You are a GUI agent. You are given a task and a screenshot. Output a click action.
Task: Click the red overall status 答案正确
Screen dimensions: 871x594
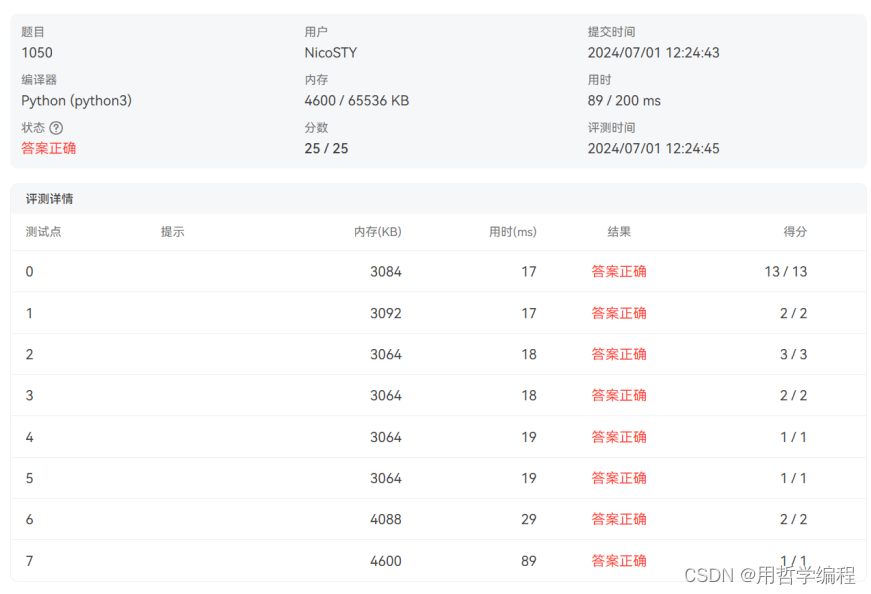tap(48, 148)
